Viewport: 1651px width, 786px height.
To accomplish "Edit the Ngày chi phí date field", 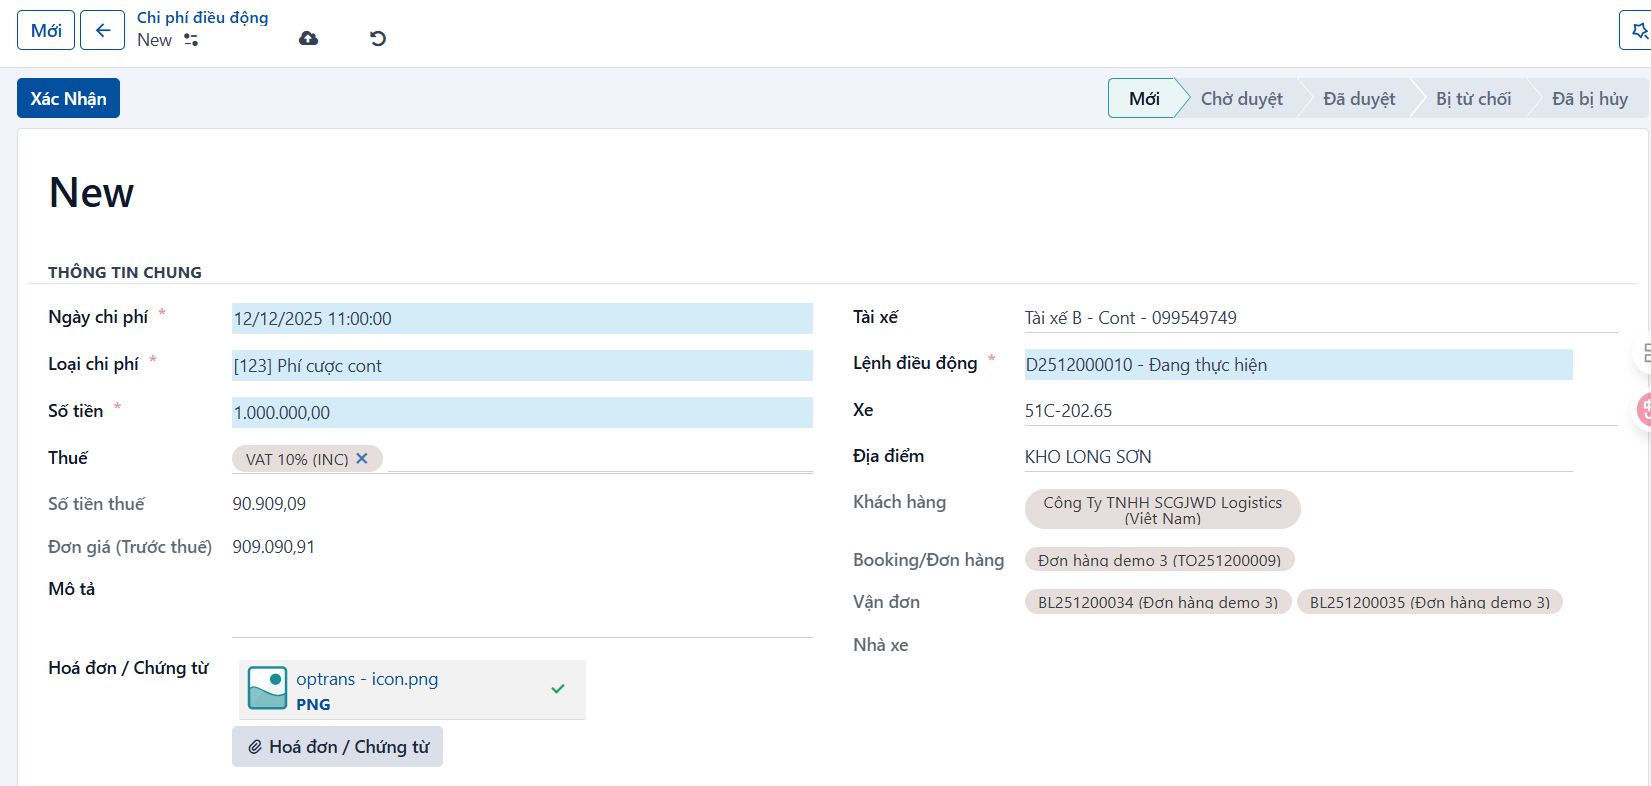I will click(522, 318).
